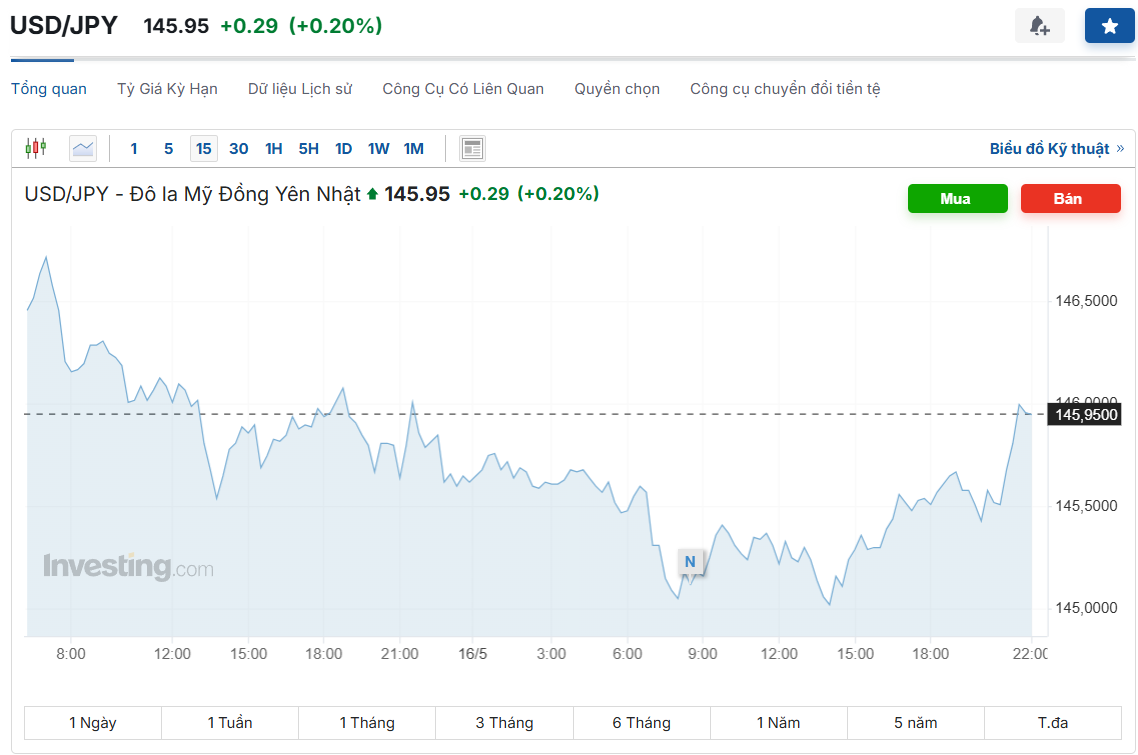Switch to candlestick chart type
The height and width of the screenshot is (755, 1138).
pos(36,149)
